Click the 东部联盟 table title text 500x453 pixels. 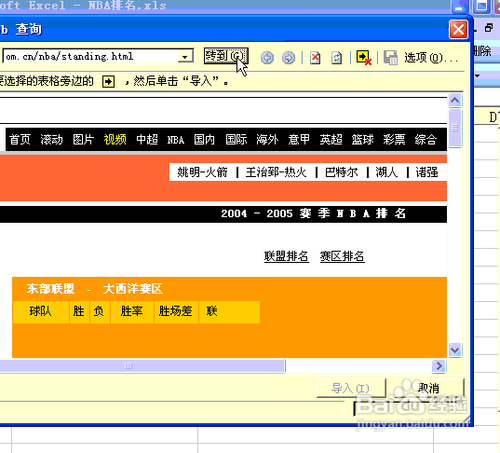tap(51, 289)
